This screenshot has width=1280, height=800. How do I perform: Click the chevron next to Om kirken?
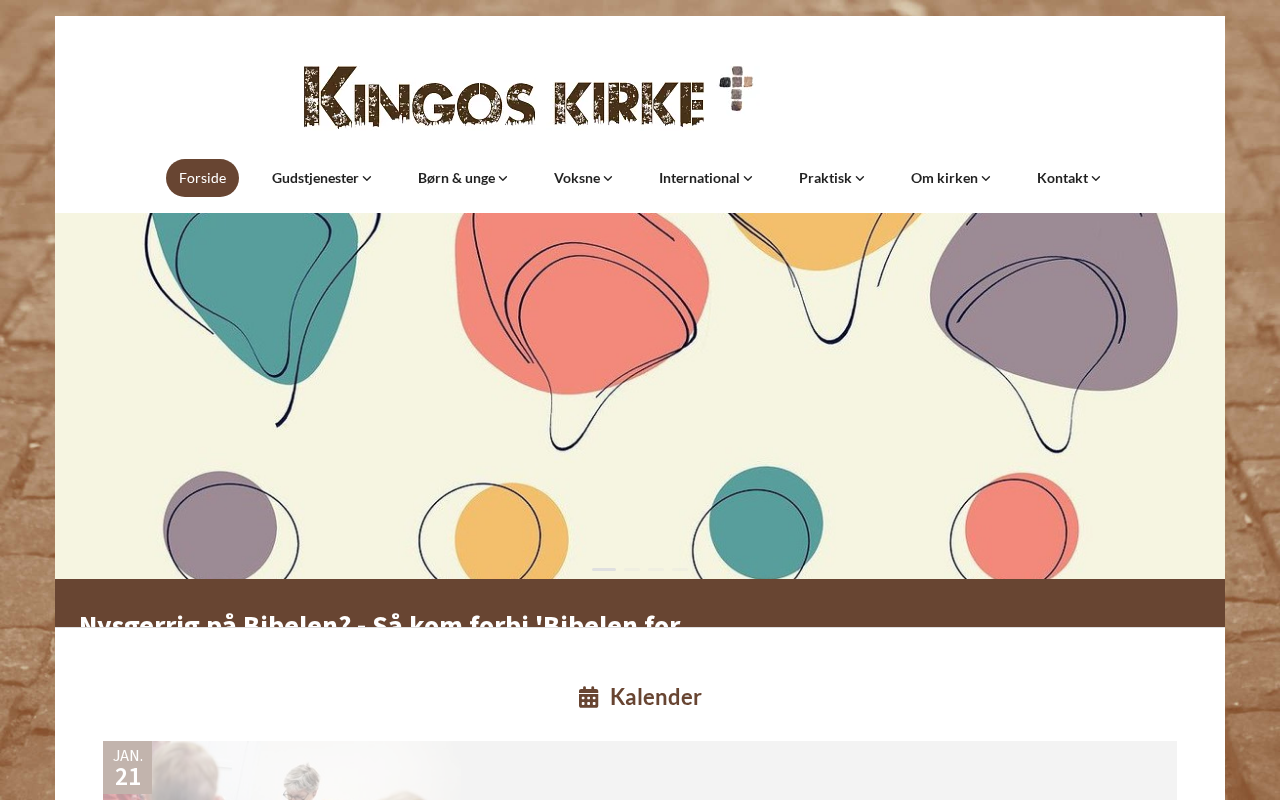tap(986, 178)
